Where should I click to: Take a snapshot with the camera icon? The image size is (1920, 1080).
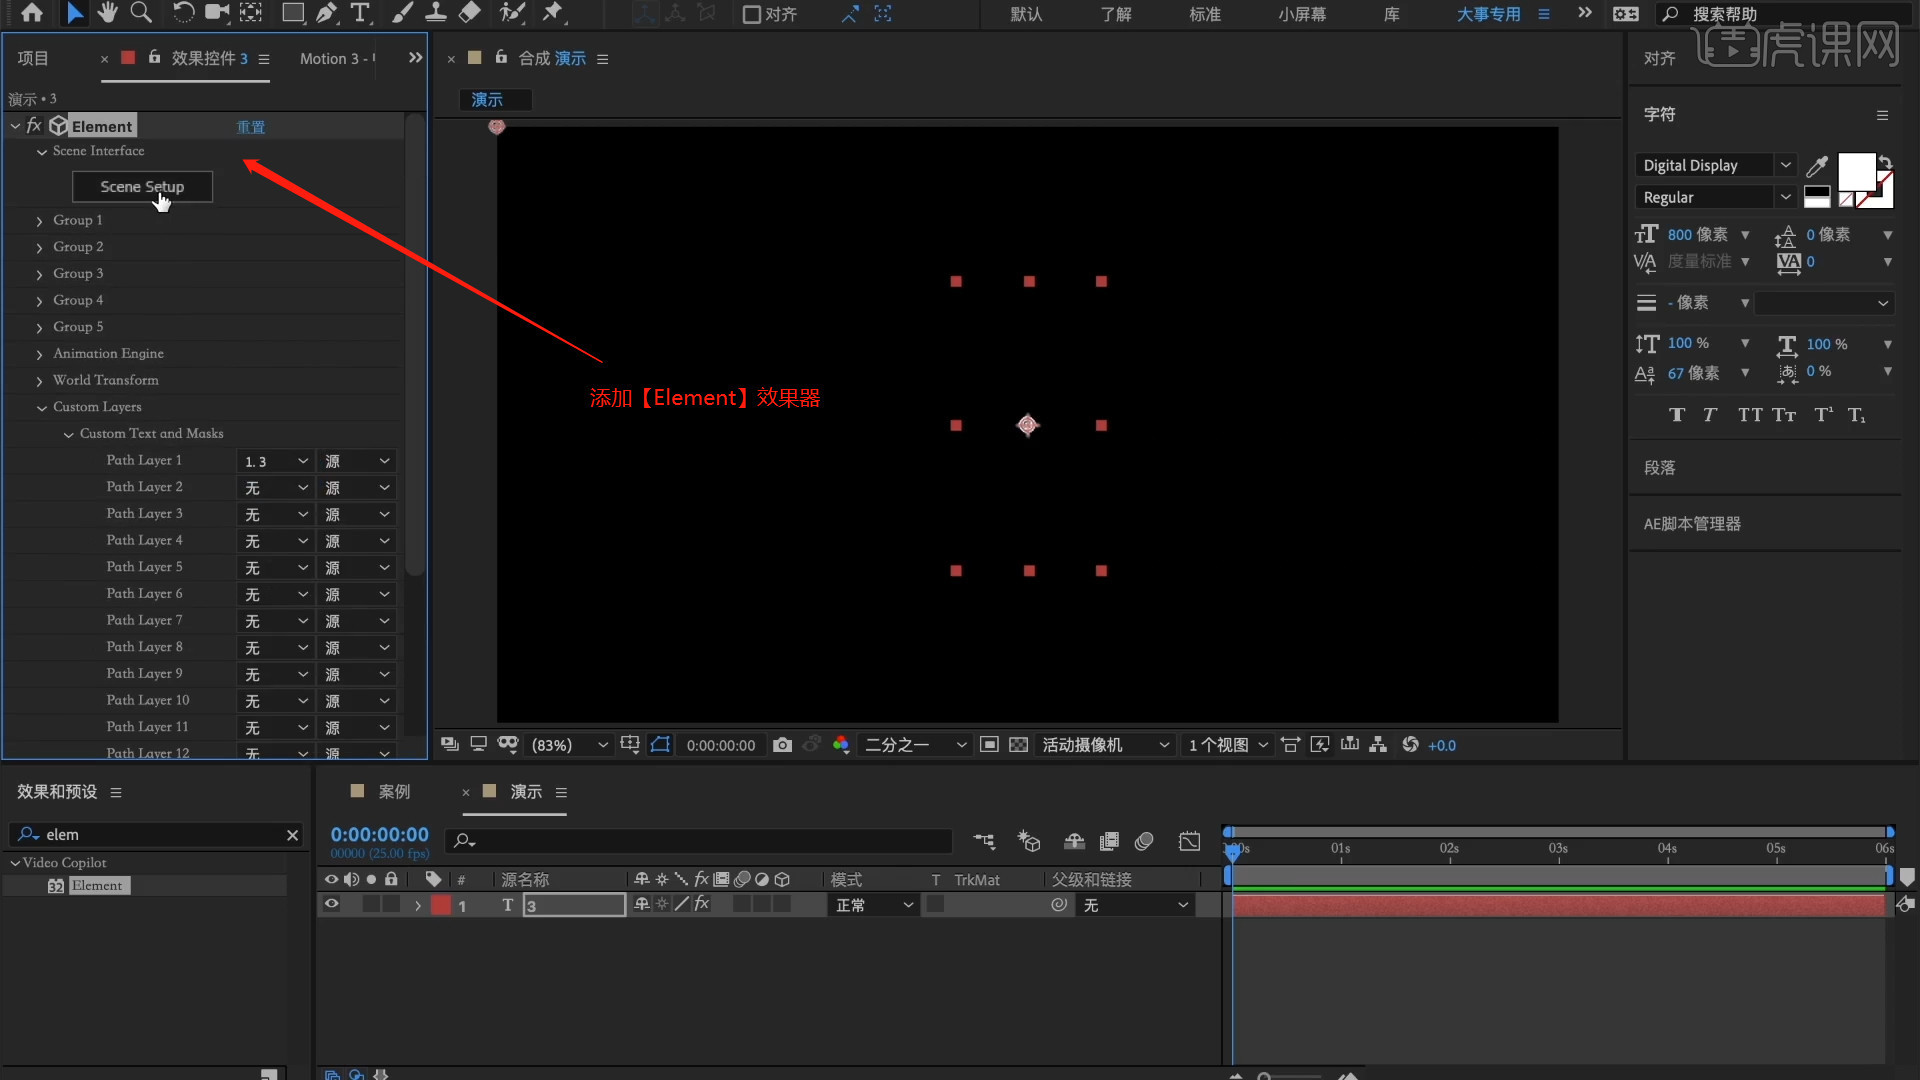(x=782, y=745)
